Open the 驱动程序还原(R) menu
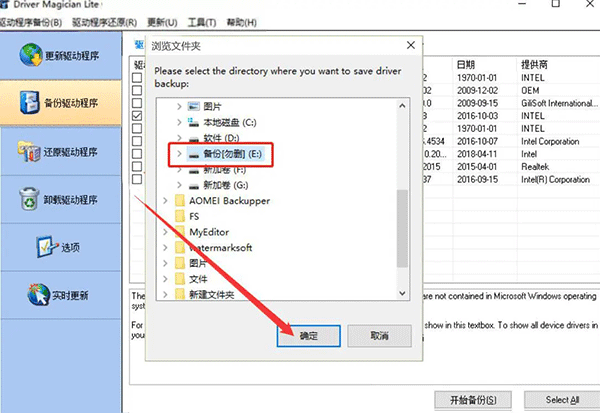 point(104,23)
